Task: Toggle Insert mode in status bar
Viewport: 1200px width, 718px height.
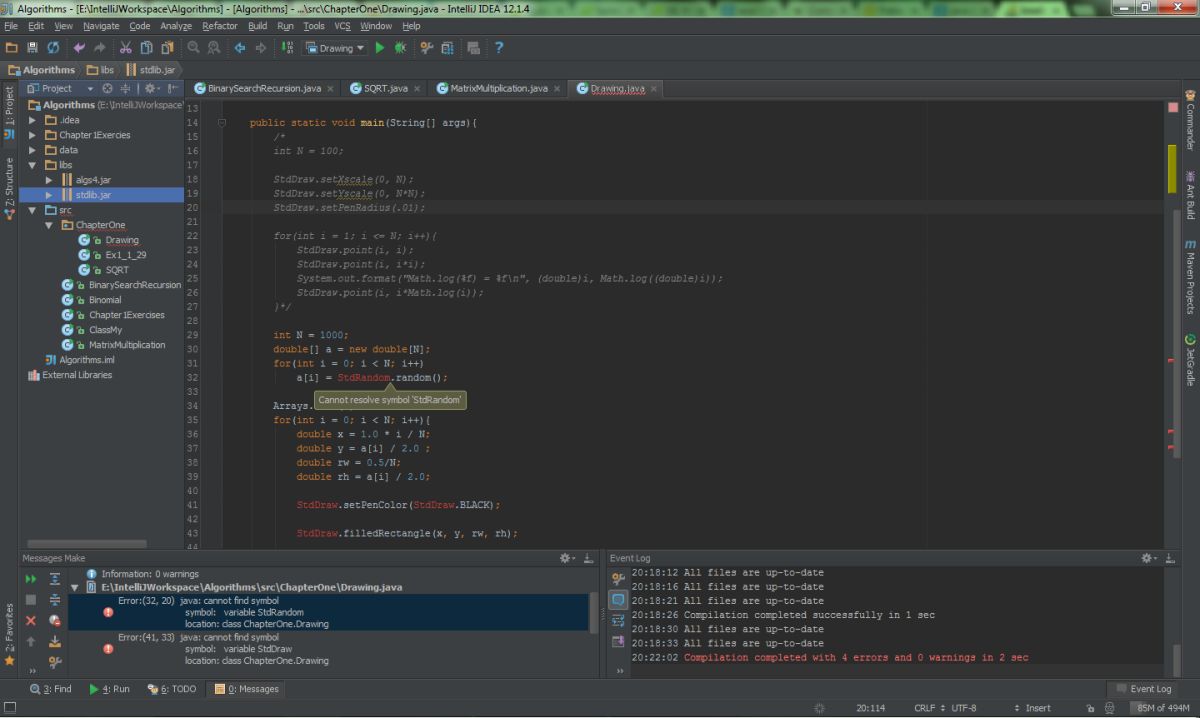Action: coord(1038,708)
